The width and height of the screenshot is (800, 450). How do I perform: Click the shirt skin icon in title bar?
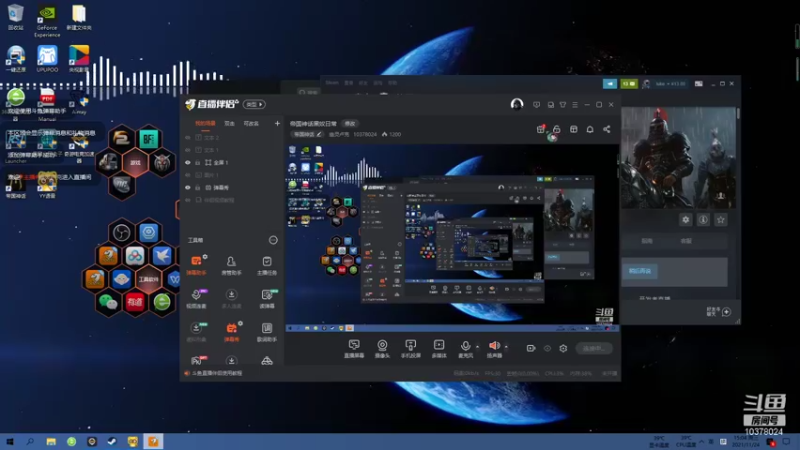point(563,105)
